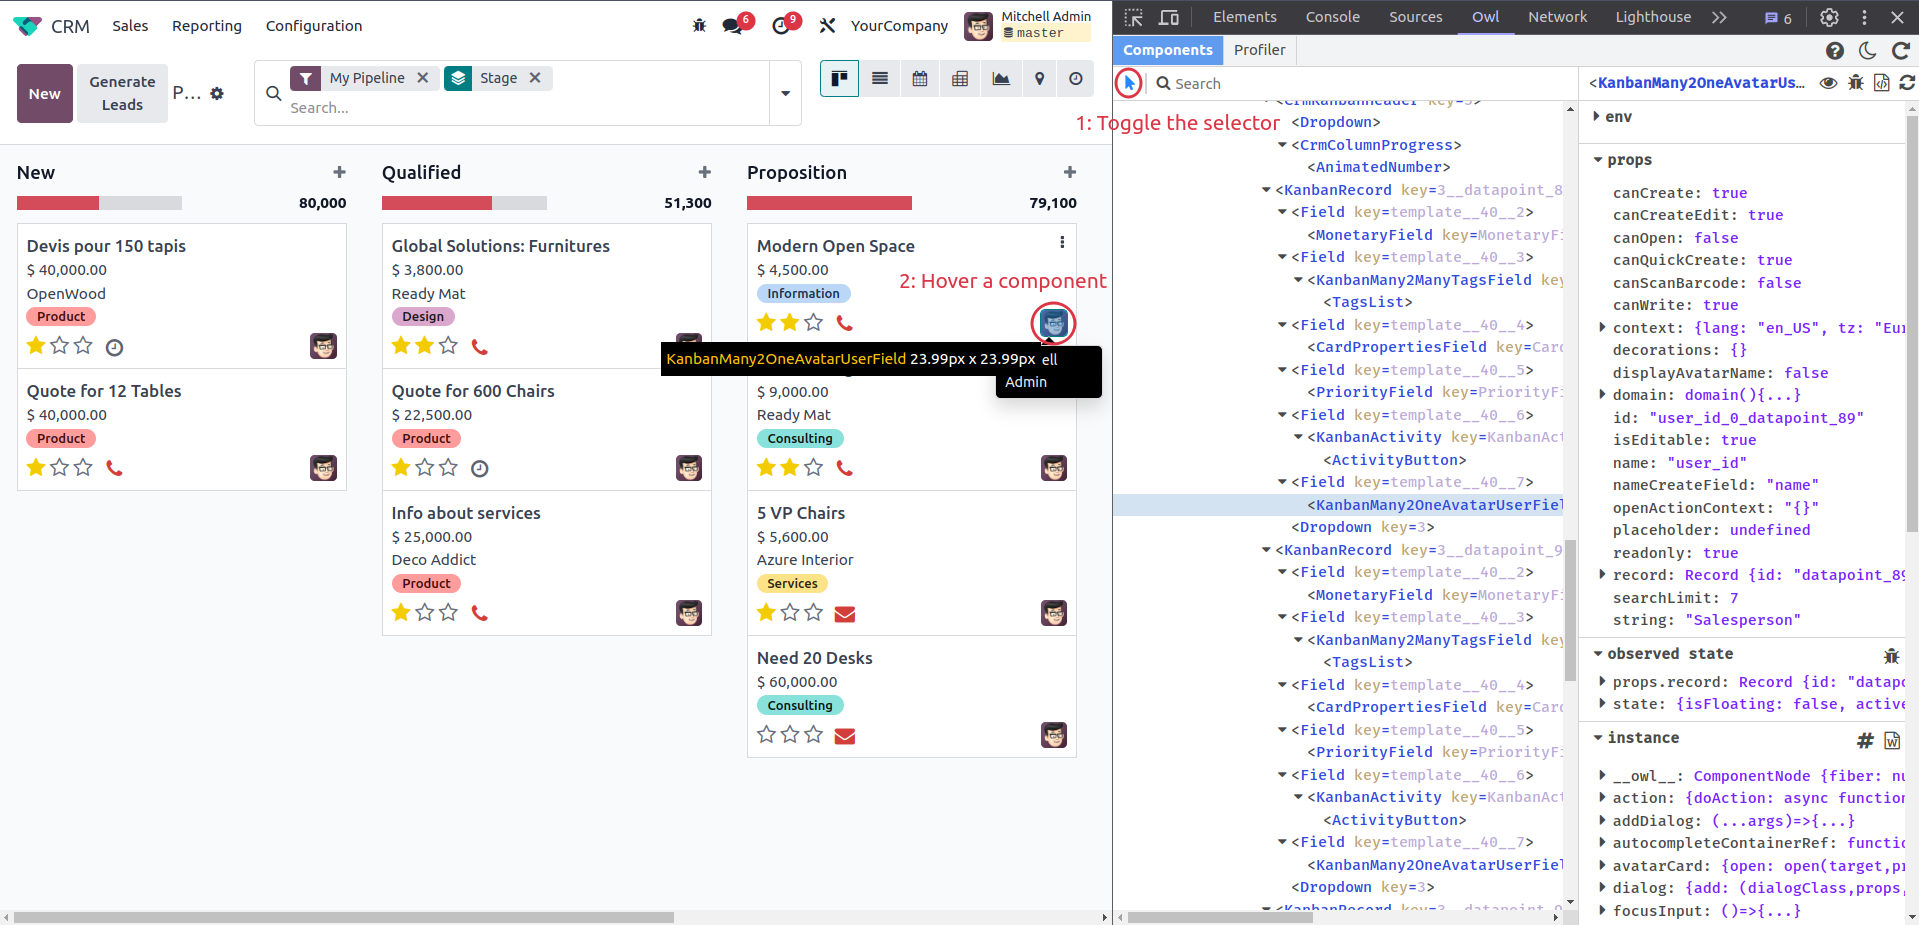Expand the env section in details panel
The image size is (1919, 925).
click(1597, 117)
